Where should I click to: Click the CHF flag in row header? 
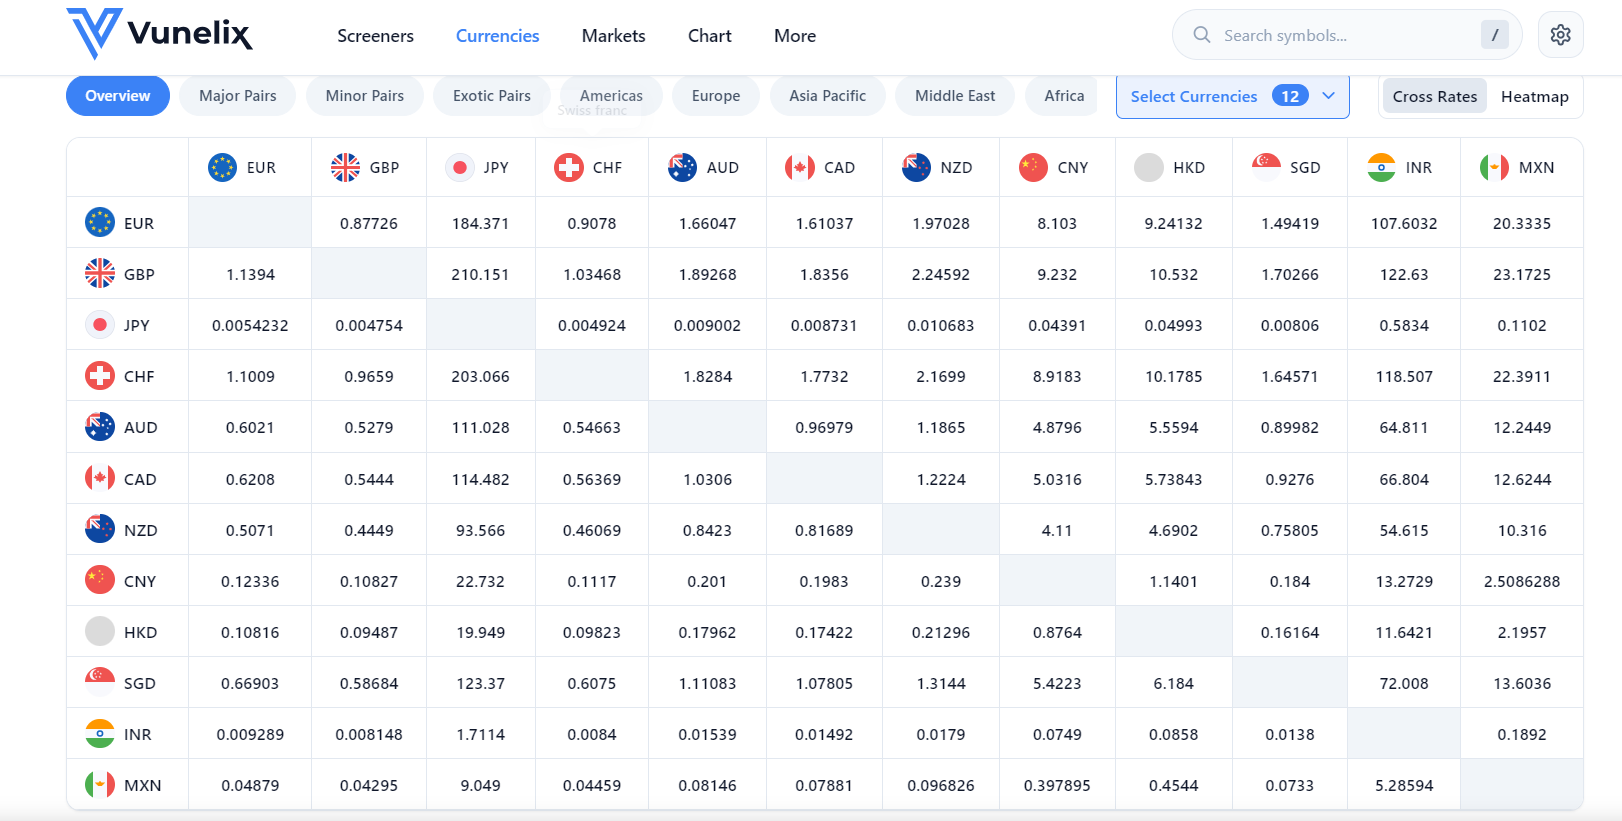click(x=100, y=376)
